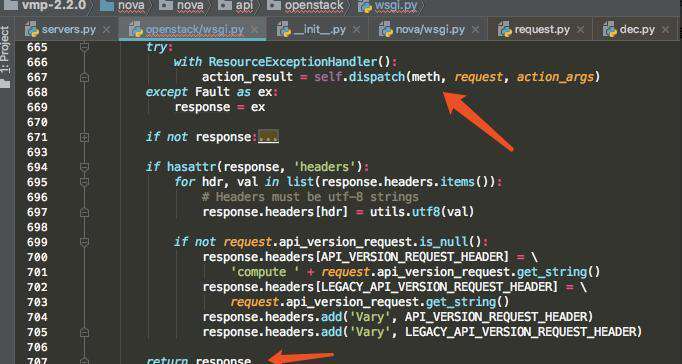Toggle fold marker at line 697
This screenshot has height=364, width=682.
(x=85, y=212)
